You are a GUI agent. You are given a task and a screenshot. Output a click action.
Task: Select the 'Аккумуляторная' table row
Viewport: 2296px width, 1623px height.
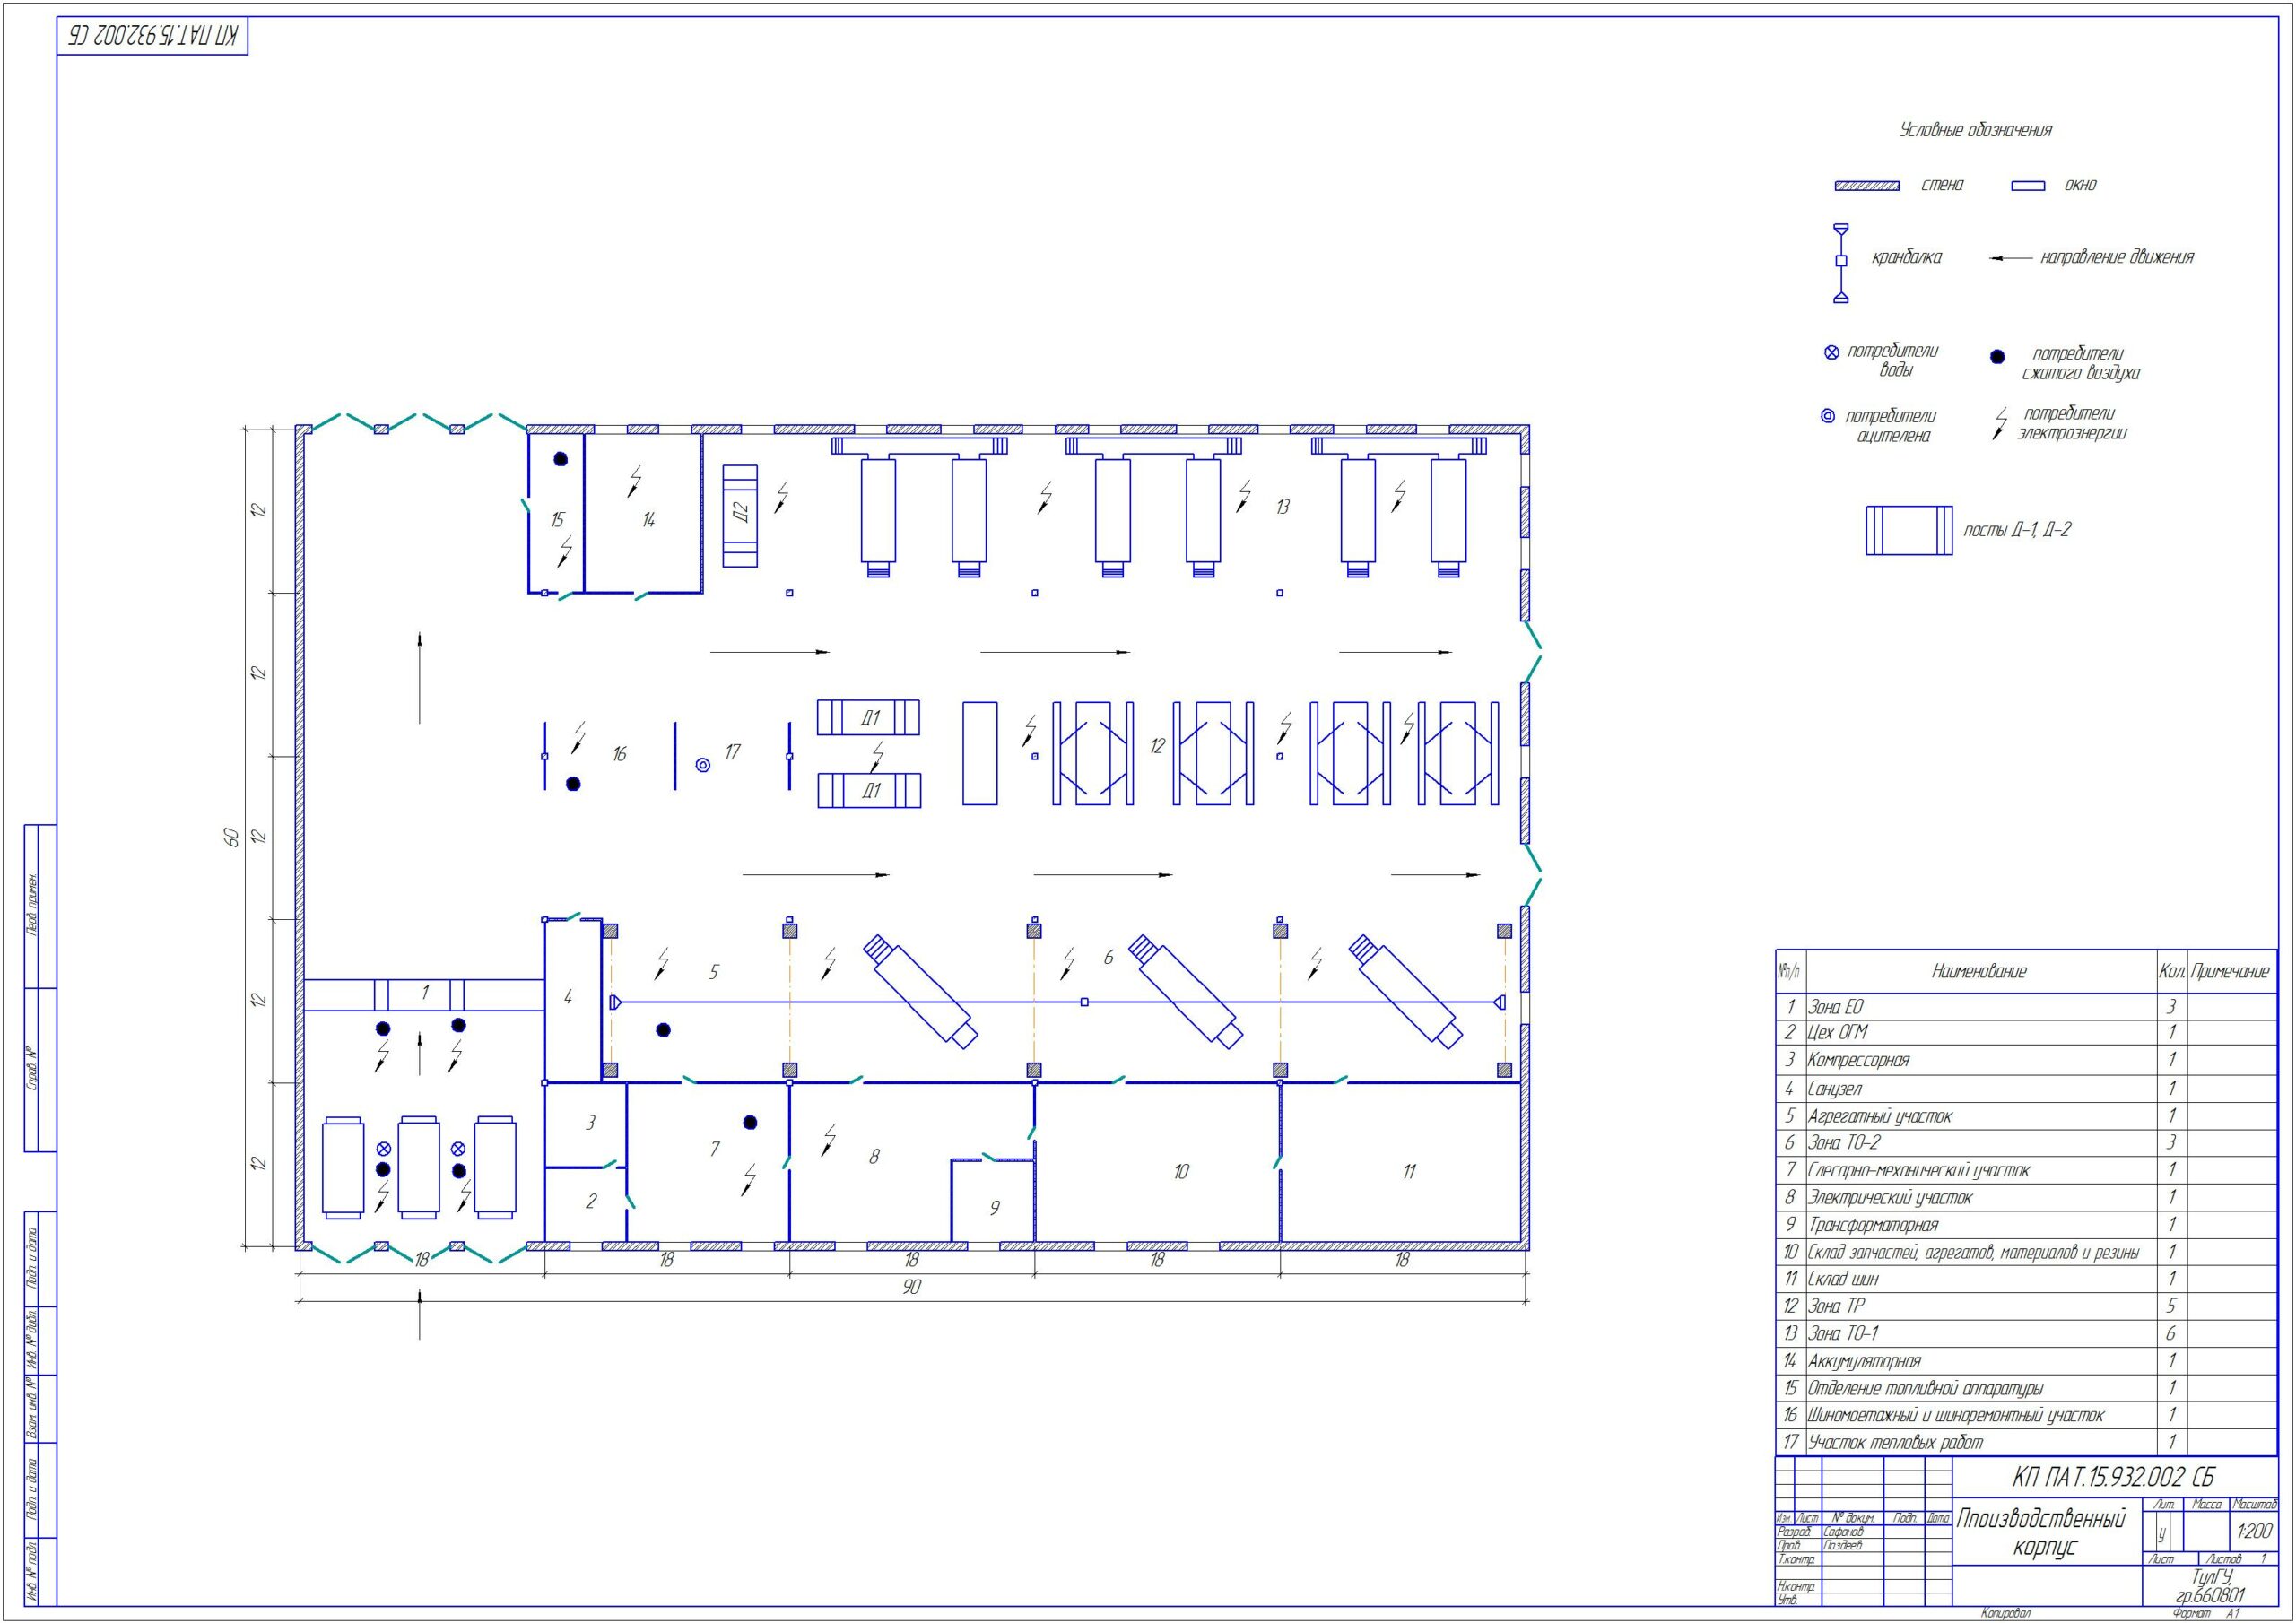(x=2026, y=1361)
